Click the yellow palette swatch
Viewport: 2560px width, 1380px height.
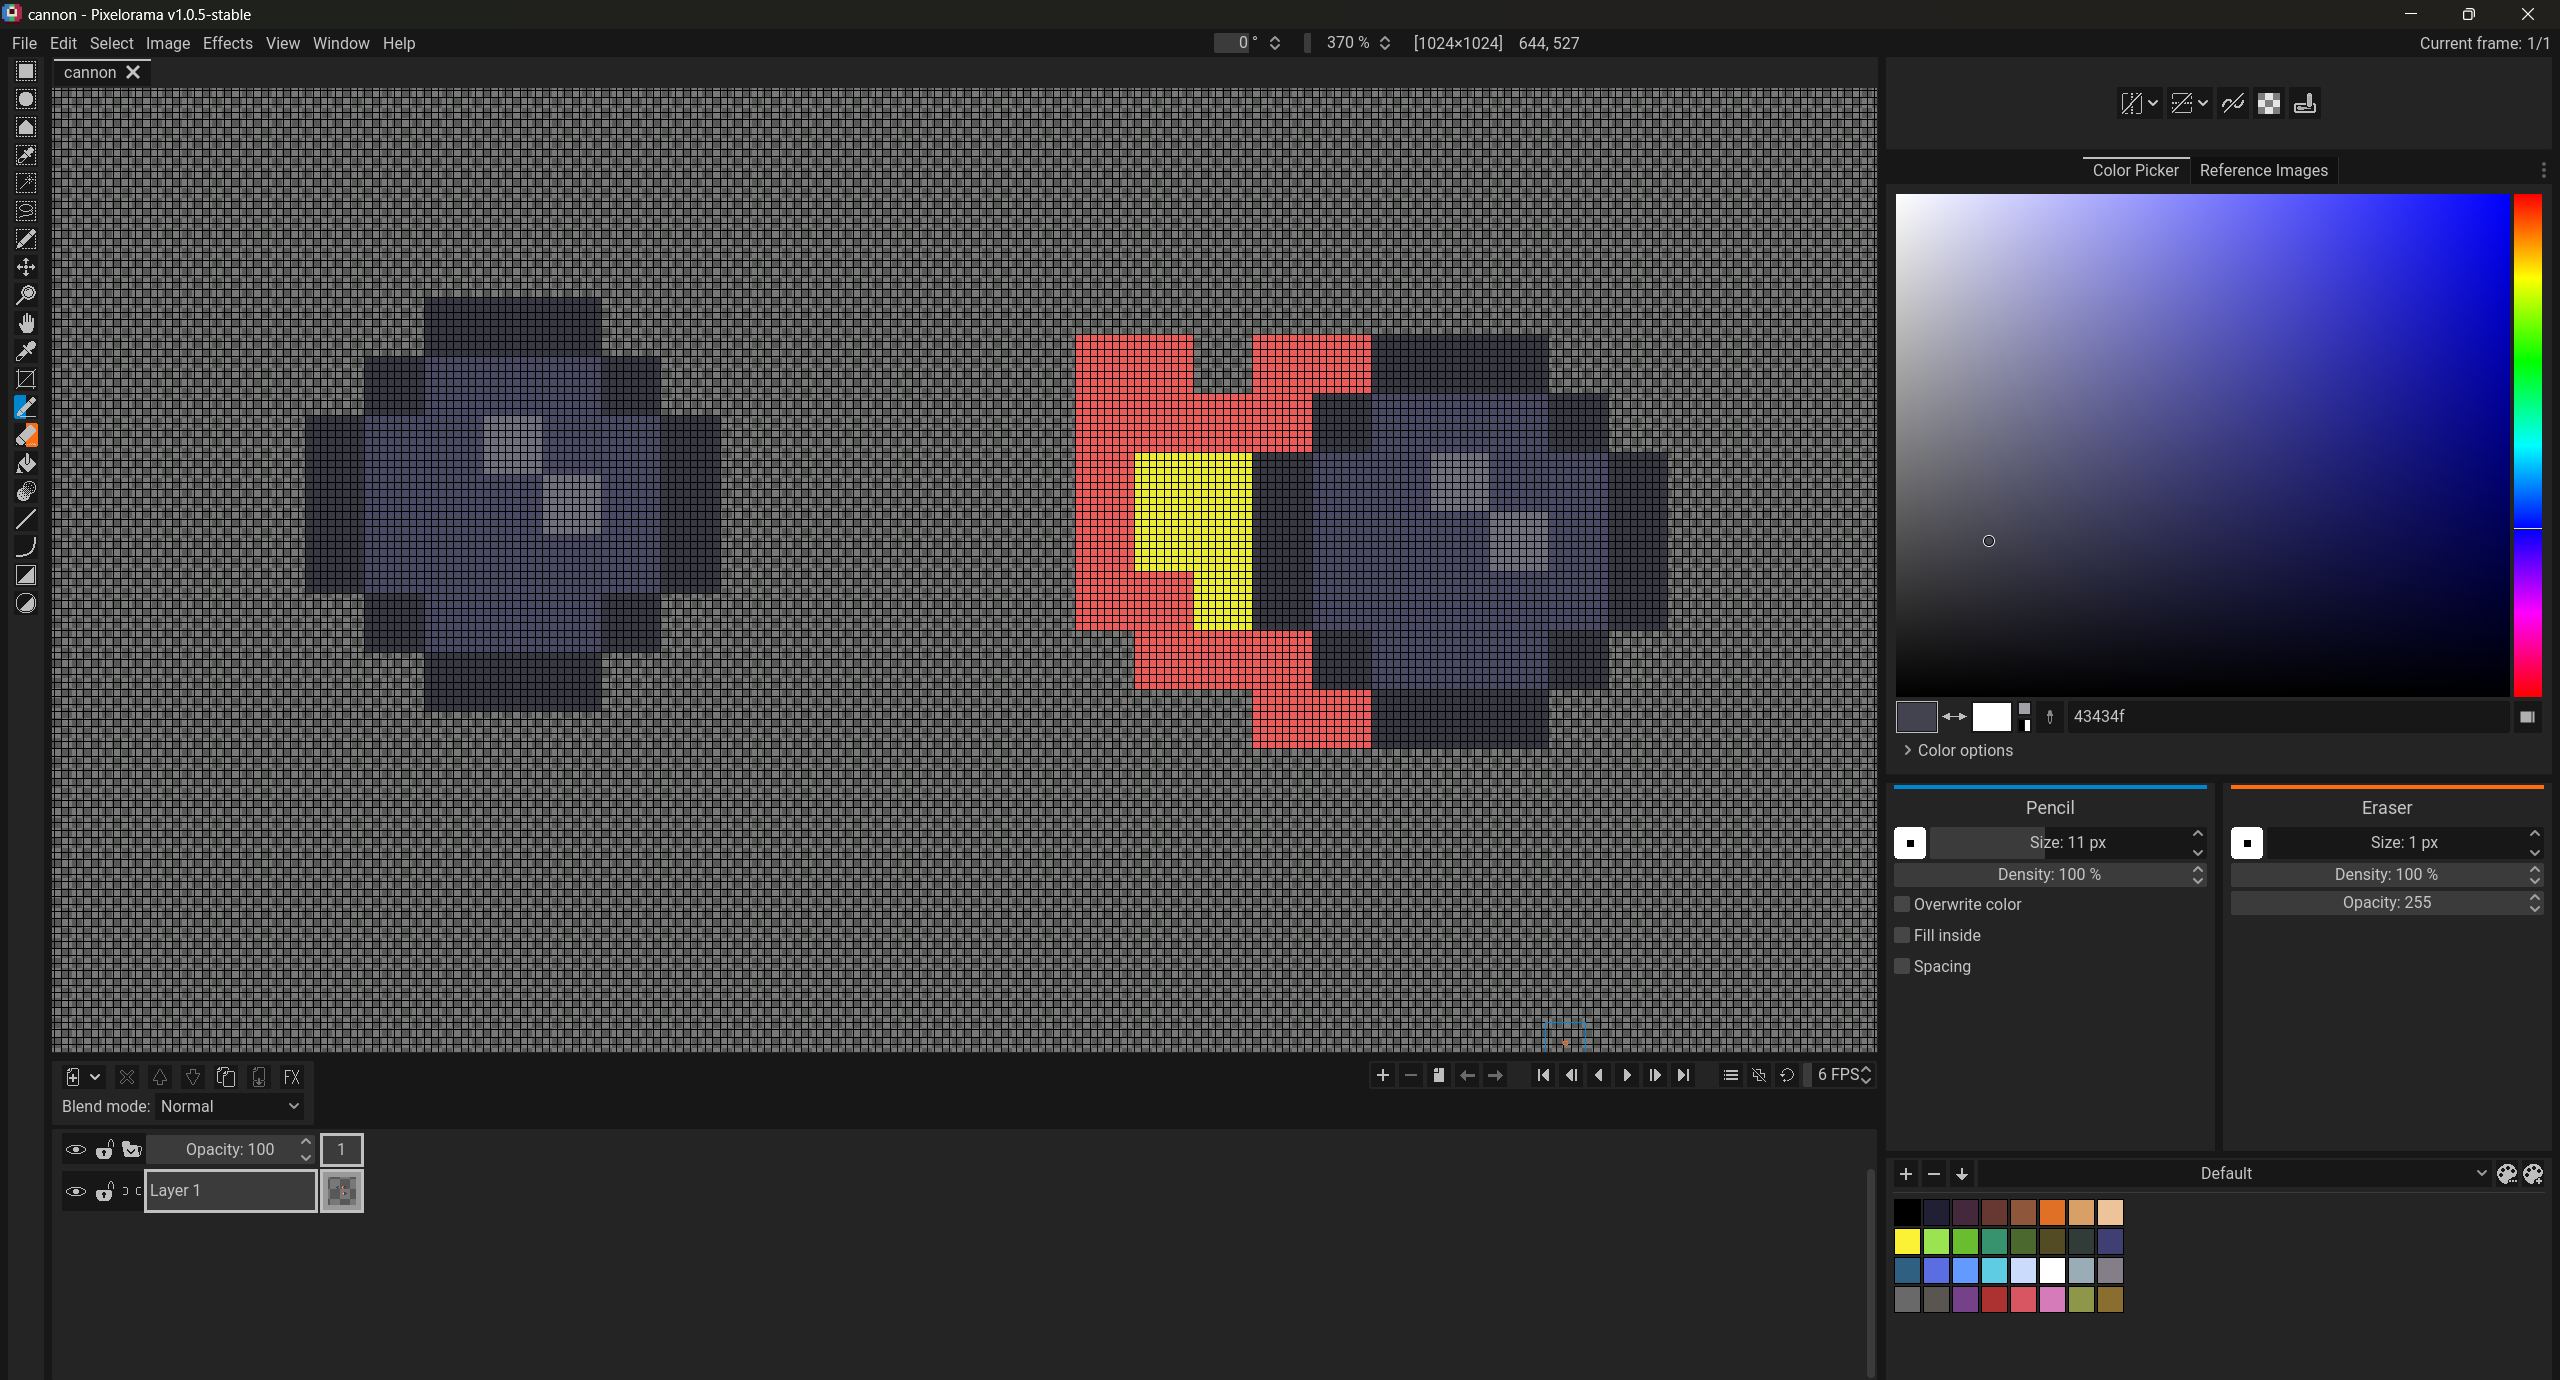click(1907, 1241)
